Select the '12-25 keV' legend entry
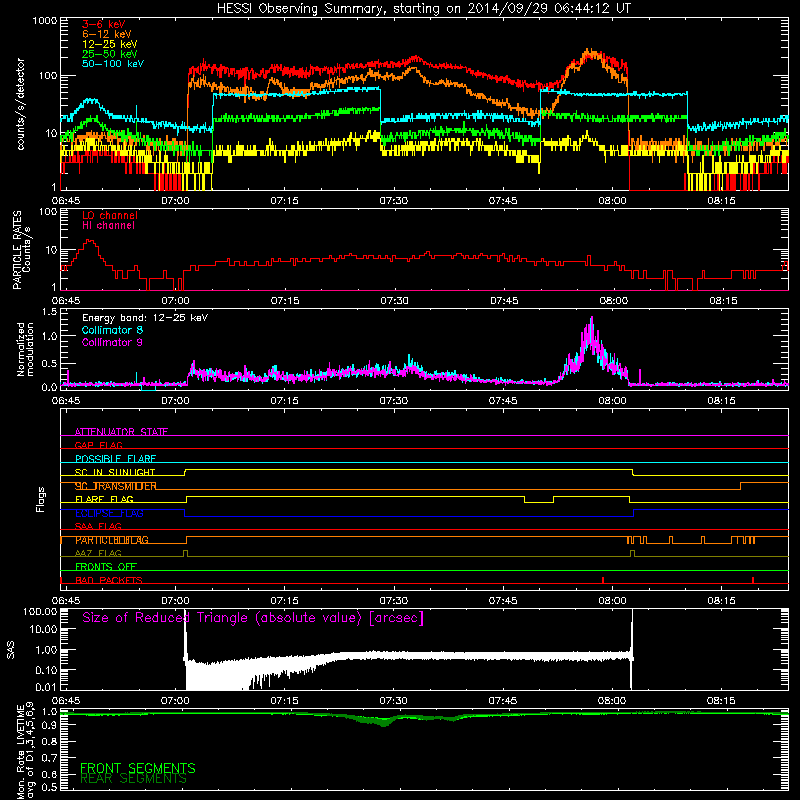The image size is (800, 800). click(109, 44)
